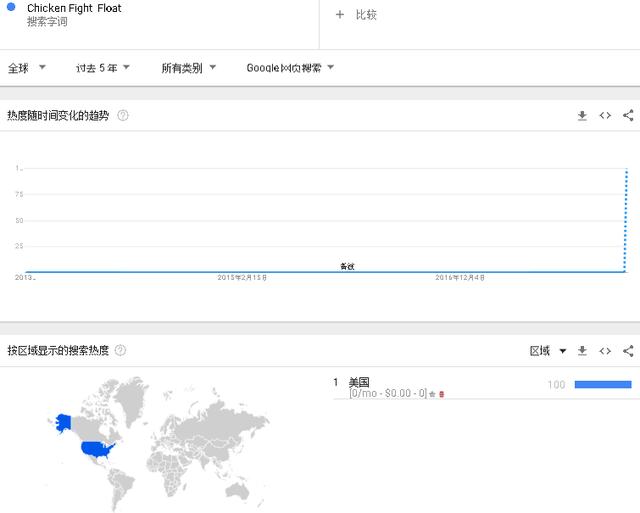Click the blue 100 bar for 美国
The height and width of the screenshot is (513, 640).
pyautogui.click(x=603, y=384)
